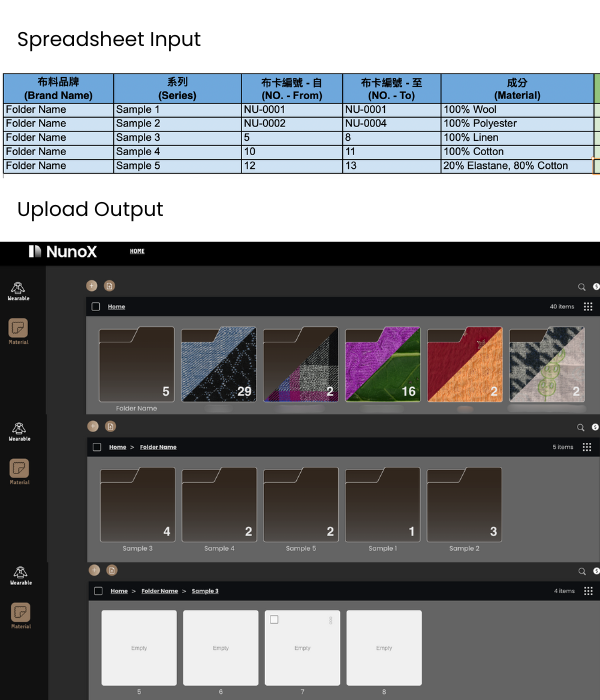Click the add (+) button above Home bar

pyautogui.click(x=92, y=286)
